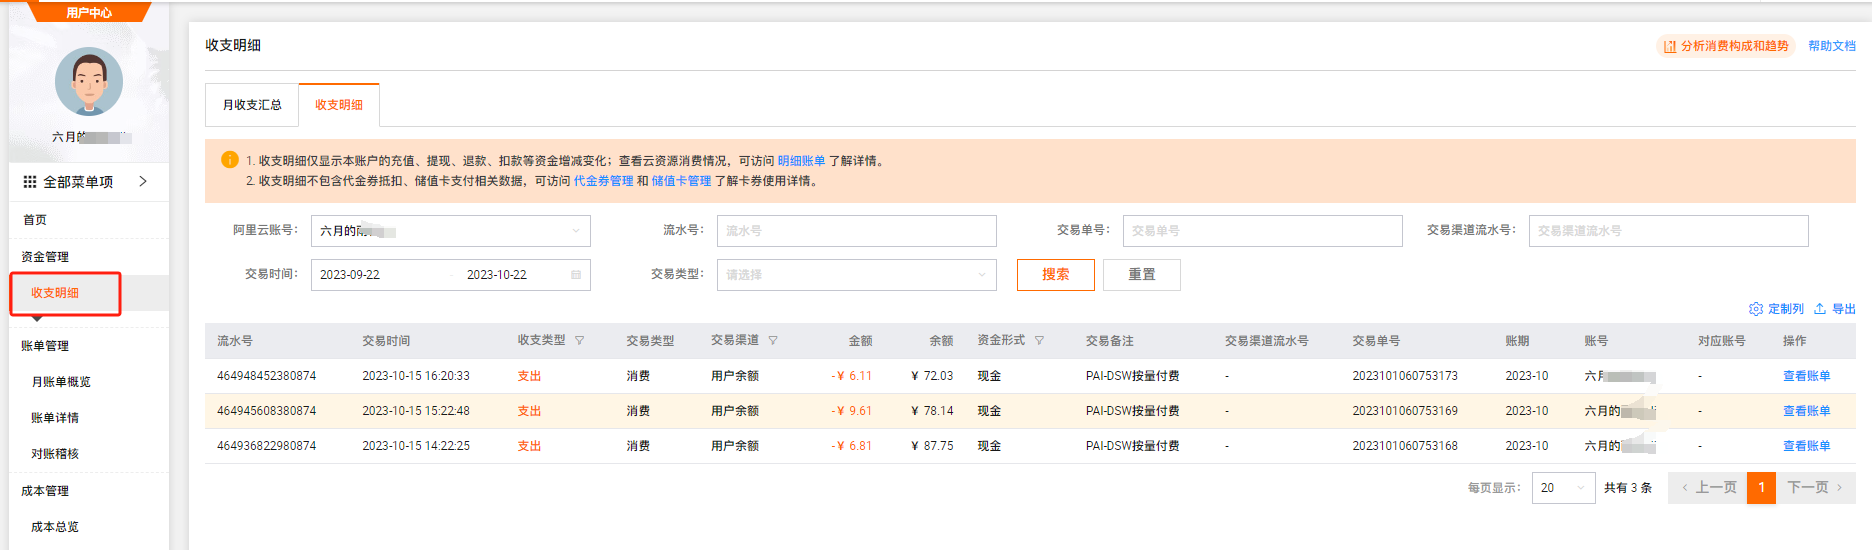Click order number 202310106075​3173
The image size is (1872, 550).
(1405, 376)
